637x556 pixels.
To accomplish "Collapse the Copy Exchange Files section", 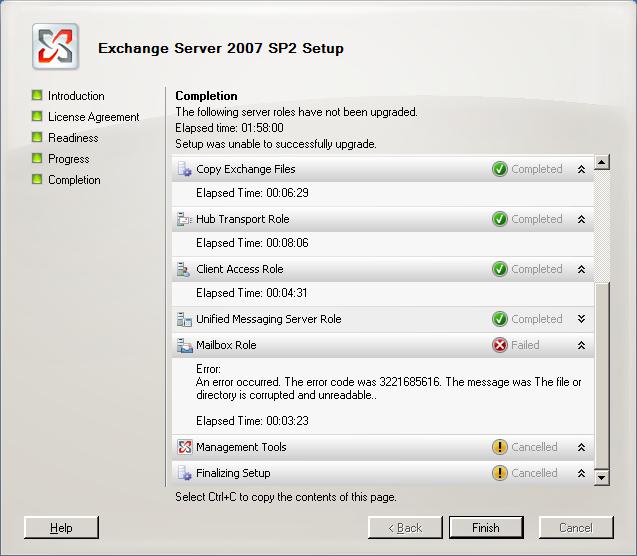I will [x=581, y=169].
